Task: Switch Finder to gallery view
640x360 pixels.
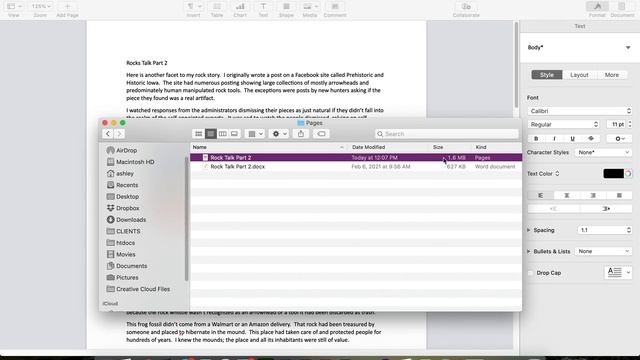Action: (x=234, y=134)
